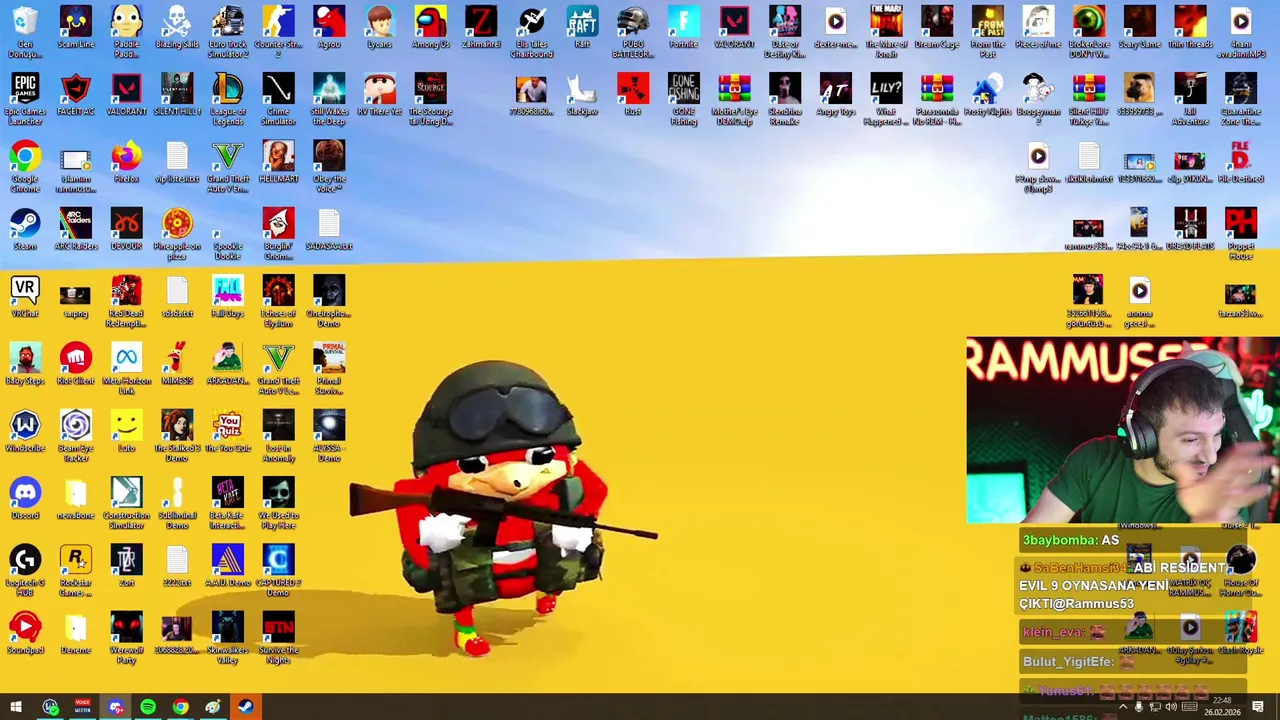This screenshot has width=1280, height=720.
Task: Select the 2222.txt text file
Action: (x=177, y=567)
